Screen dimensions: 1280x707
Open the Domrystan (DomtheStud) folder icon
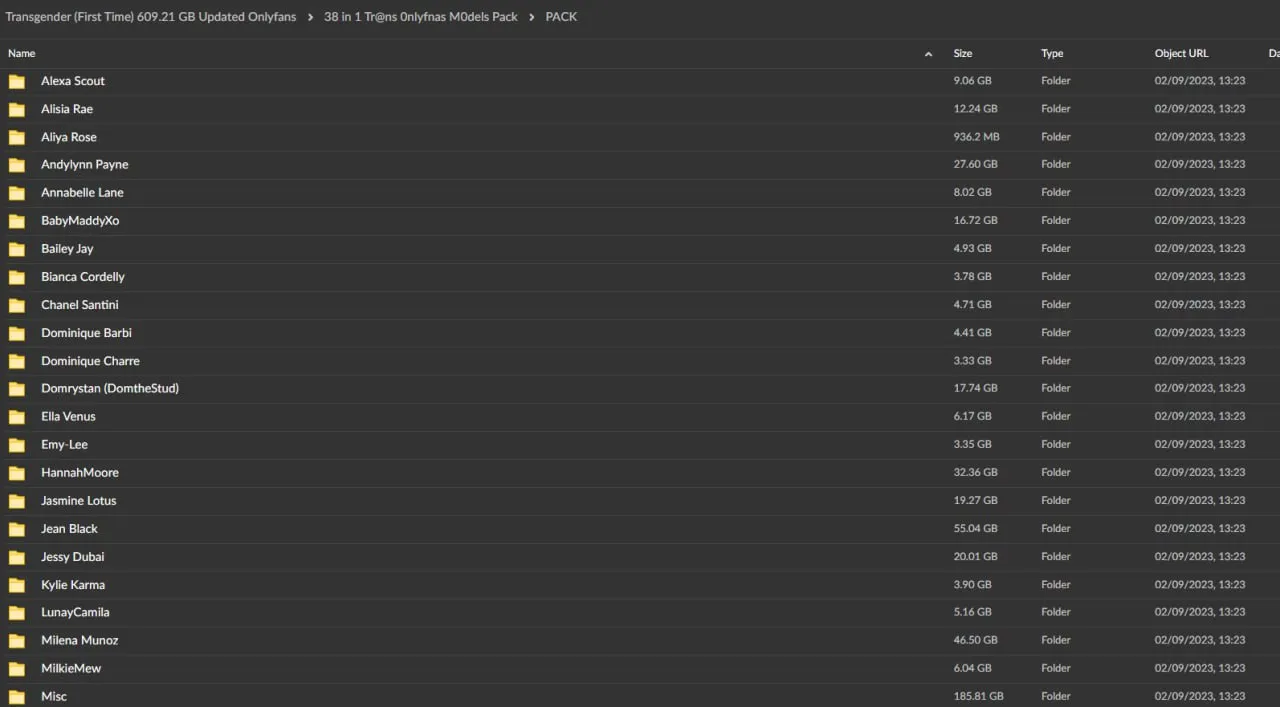point(16,389)
